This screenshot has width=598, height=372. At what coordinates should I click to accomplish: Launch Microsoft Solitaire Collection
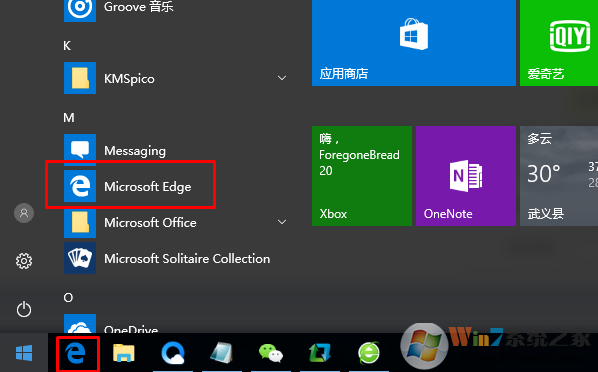click(175, 258)
